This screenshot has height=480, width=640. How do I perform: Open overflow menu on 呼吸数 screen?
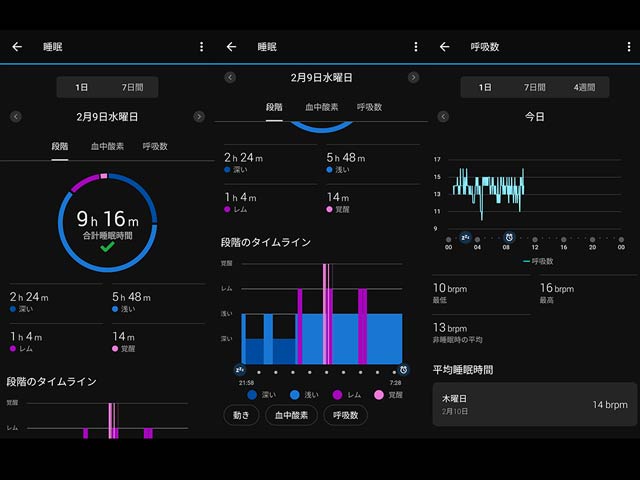[x=629, y=47]
